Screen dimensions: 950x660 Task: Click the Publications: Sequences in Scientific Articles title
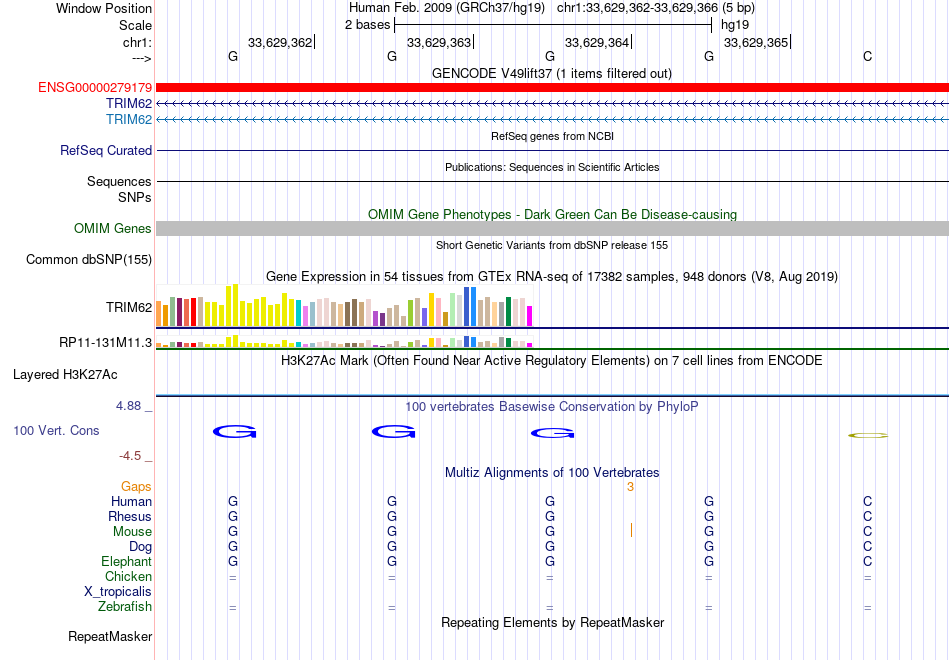point(552,167)
